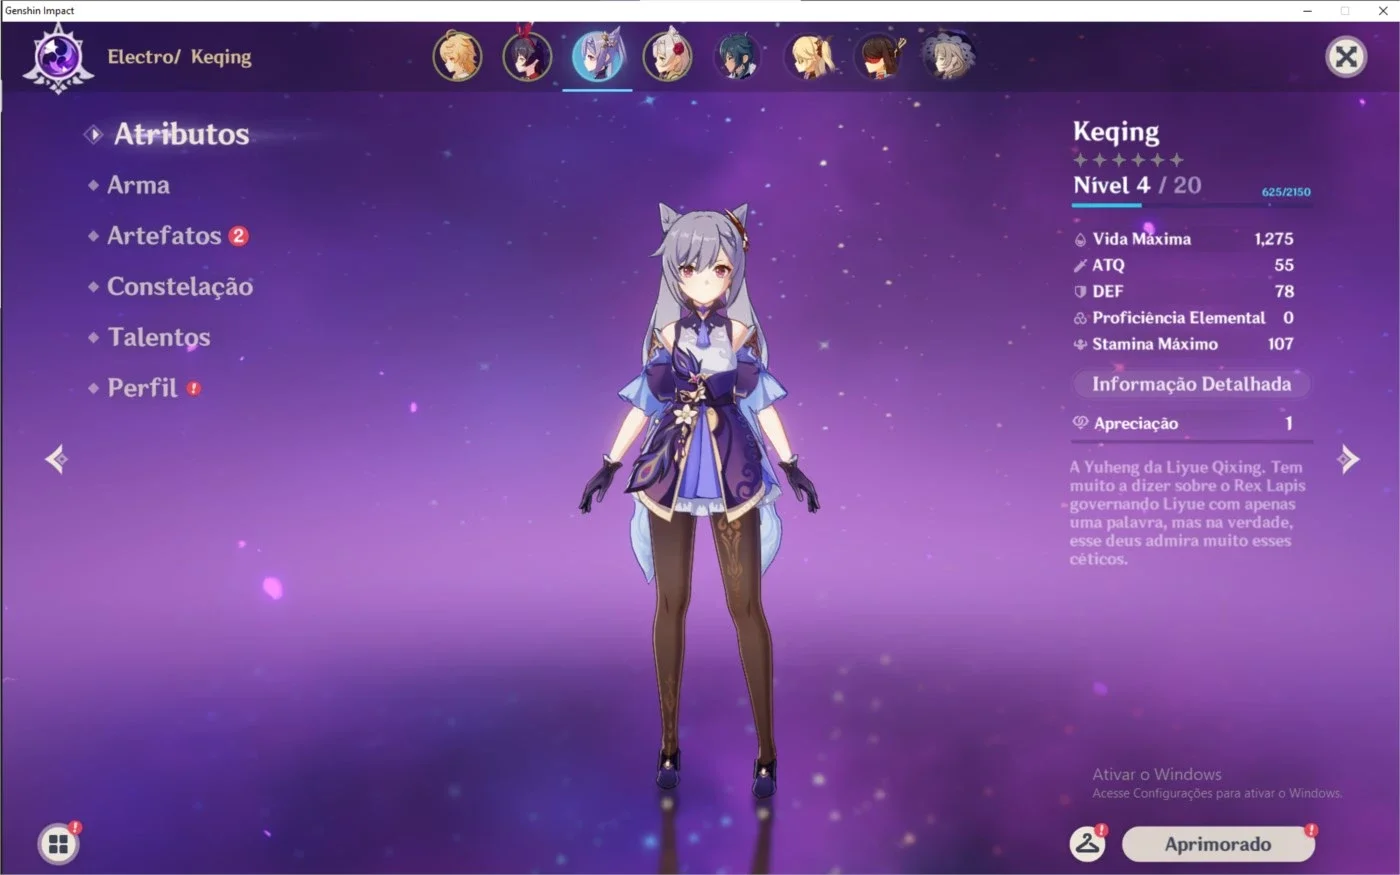Screen dimensions: 1400x875
Task: Click the Aprimorado button
Action: 1217,844
